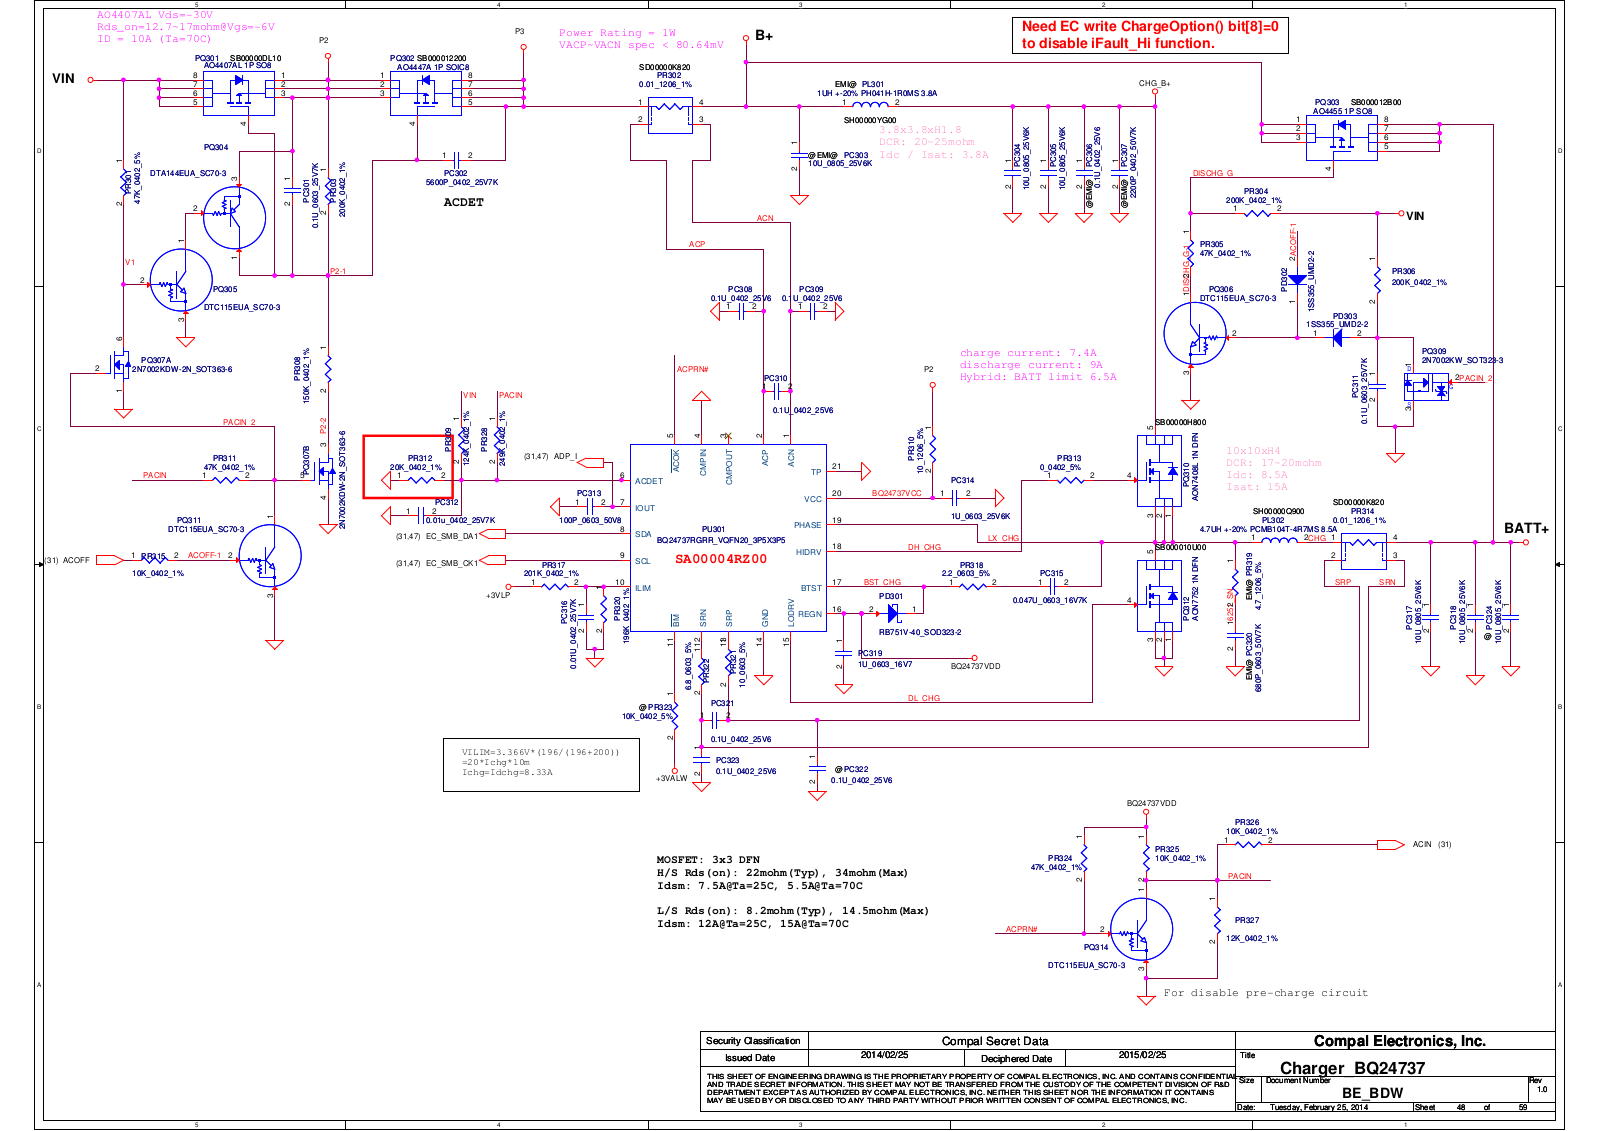The image size is (1600, 1131).
Task: Click the B+ net label
Action: pos(764,36)
